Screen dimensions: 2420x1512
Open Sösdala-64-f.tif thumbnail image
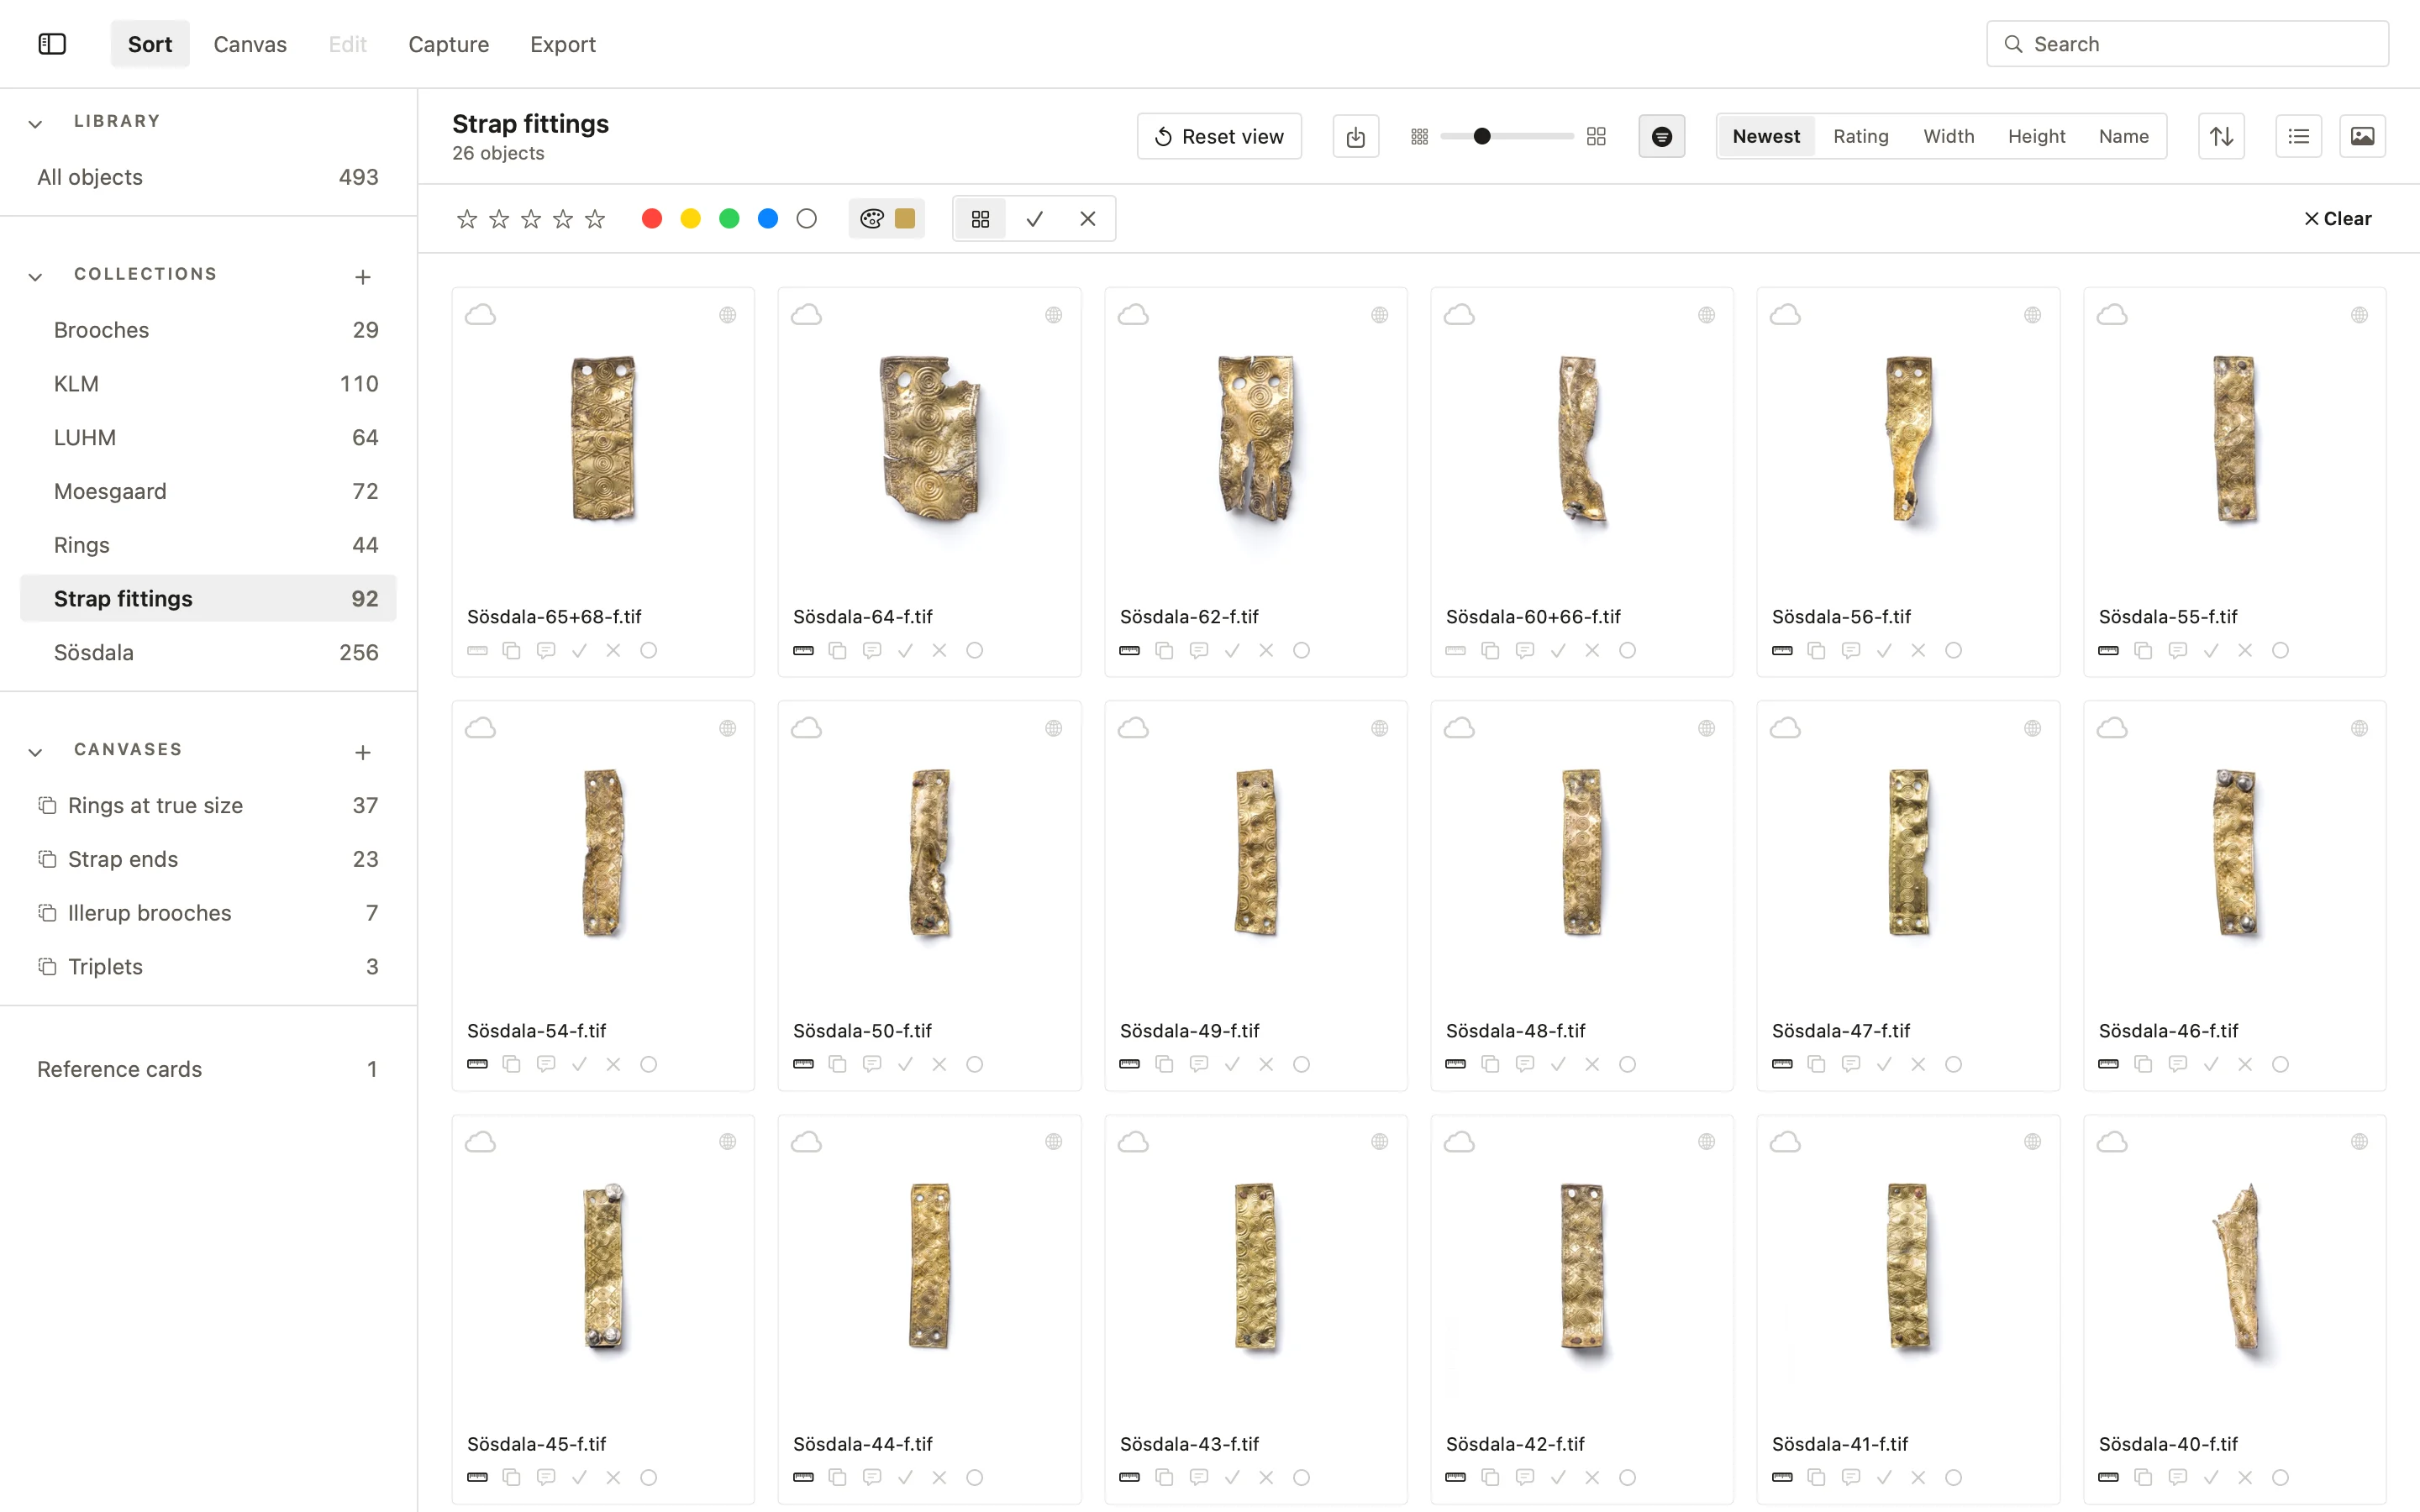[x=929, y=438]
